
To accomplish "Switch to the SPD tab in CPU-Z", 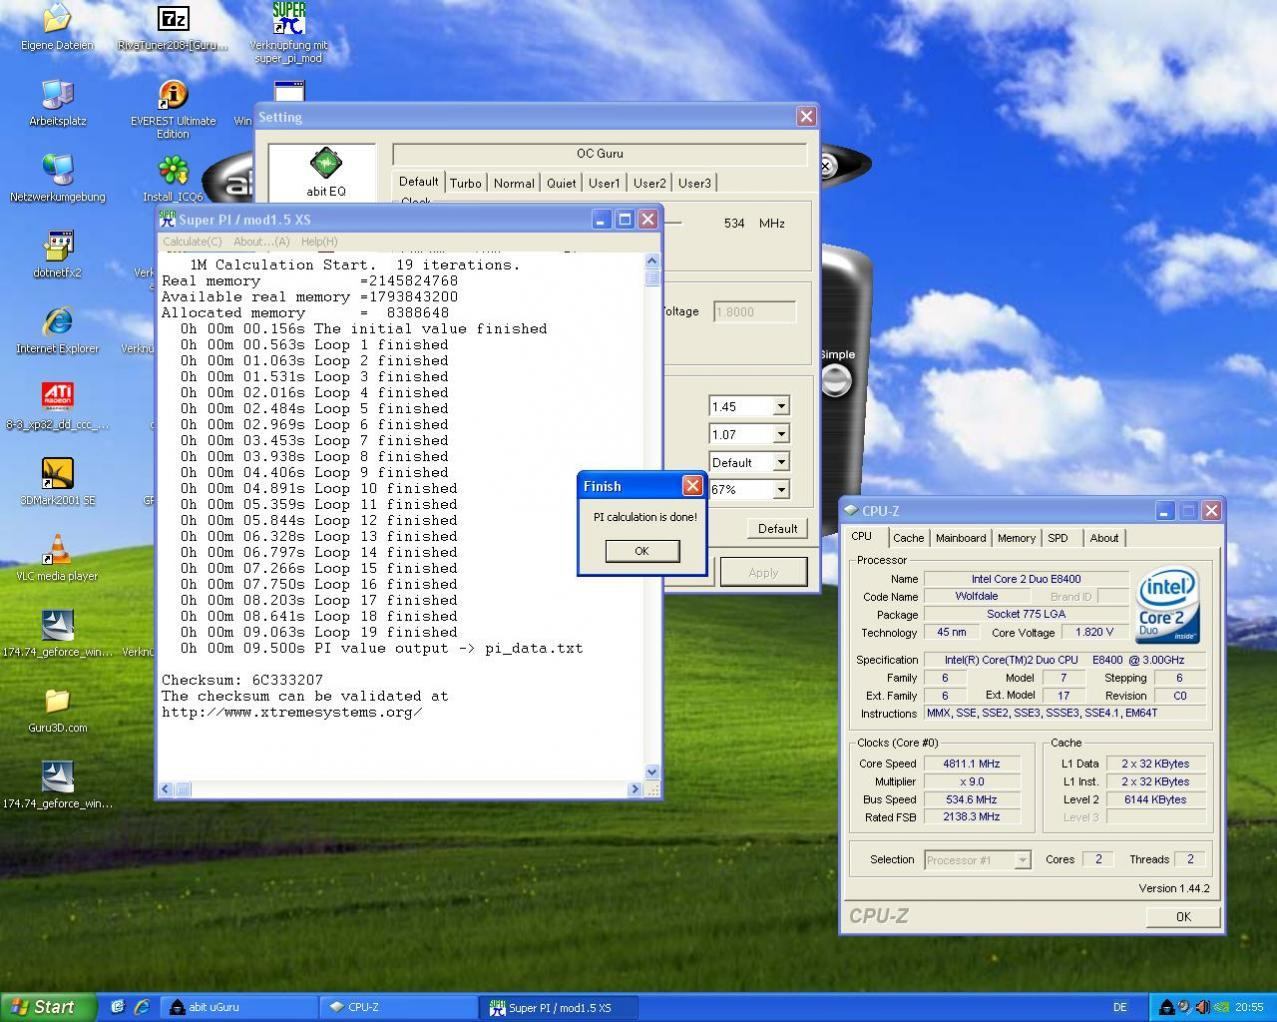I will [1058, 538].
